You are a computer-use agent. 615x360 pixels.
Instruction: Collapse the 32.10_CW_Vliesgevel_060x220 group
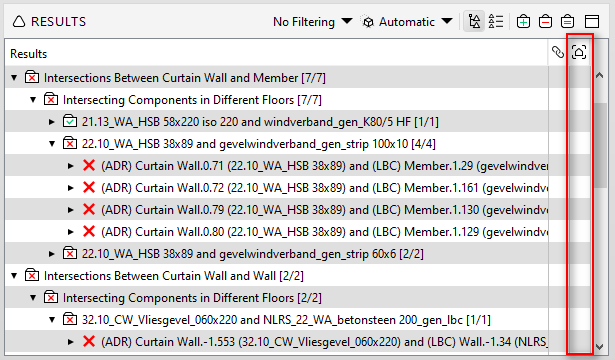(52, 320)
